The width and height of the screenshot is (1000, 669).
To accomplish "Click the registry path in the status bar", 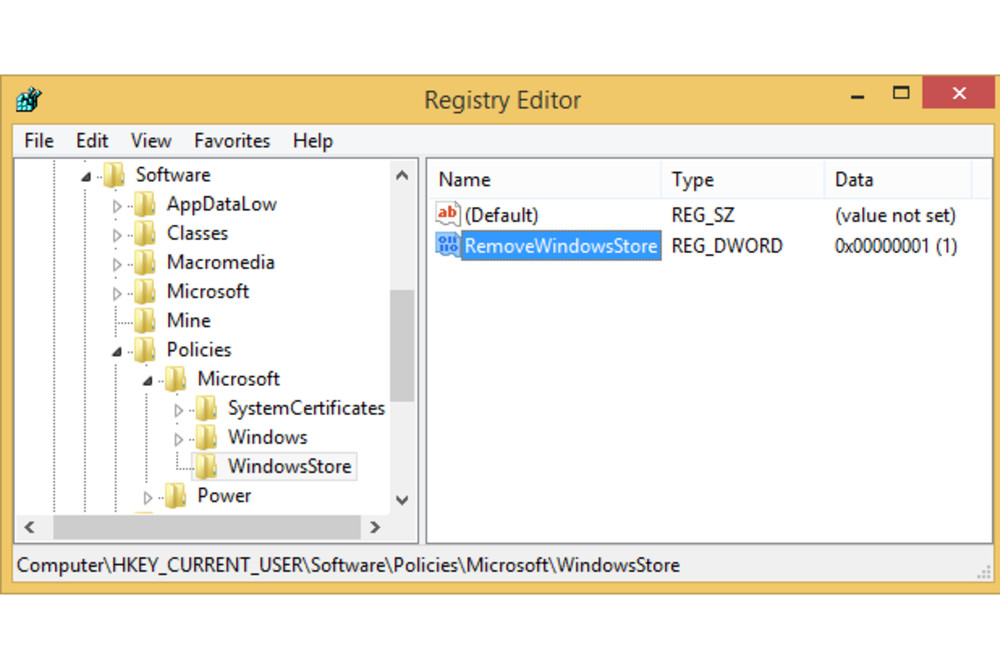I will coord(348,565).
